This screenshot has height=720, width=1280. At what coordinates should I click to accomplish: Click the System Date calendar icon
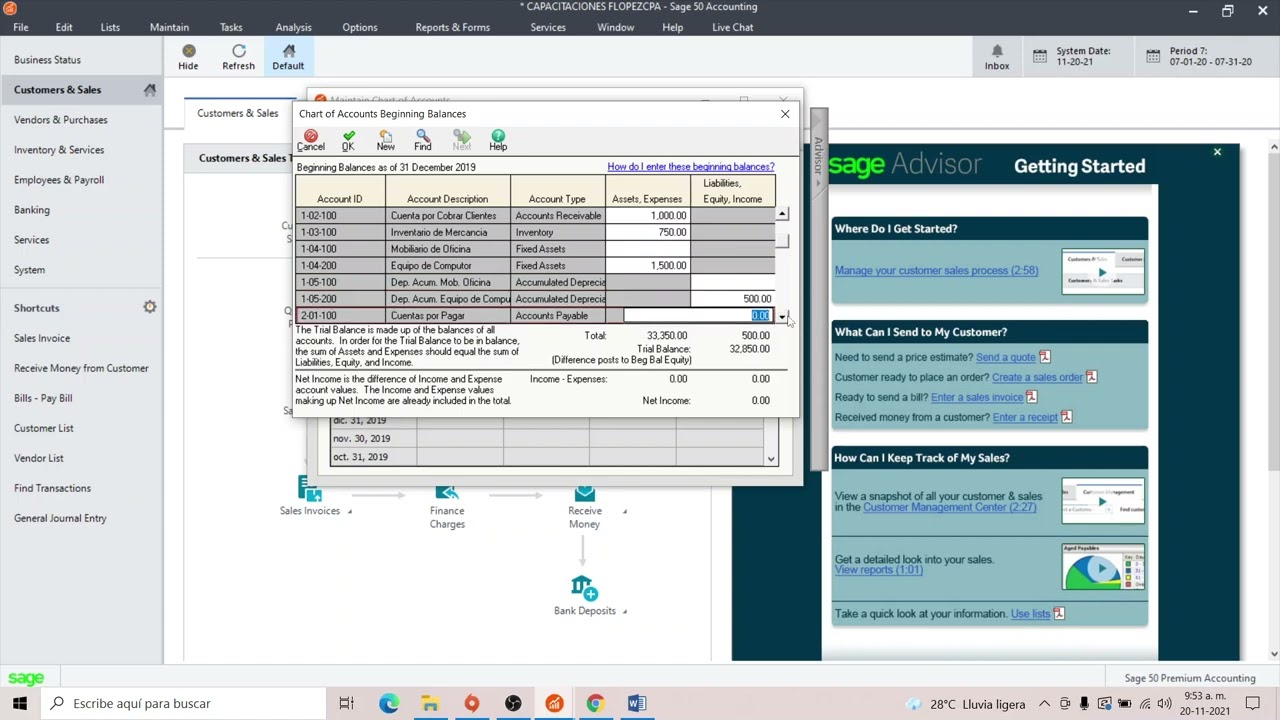pos(1040,56)
